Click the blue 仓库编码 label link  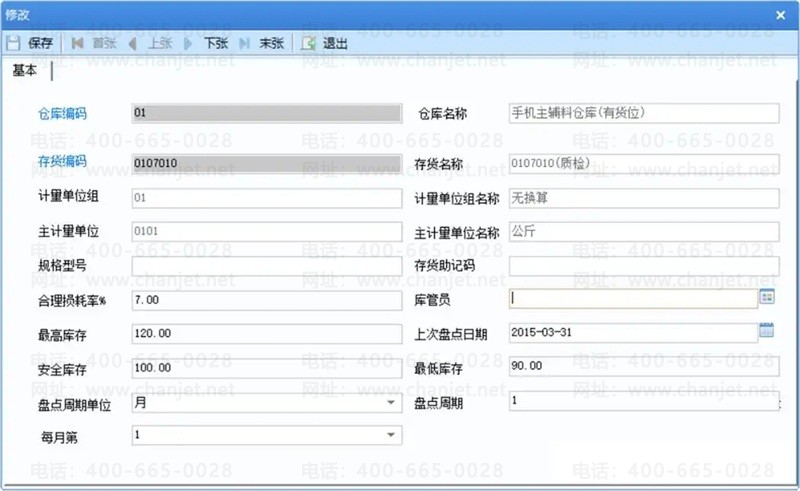[62, 113]
